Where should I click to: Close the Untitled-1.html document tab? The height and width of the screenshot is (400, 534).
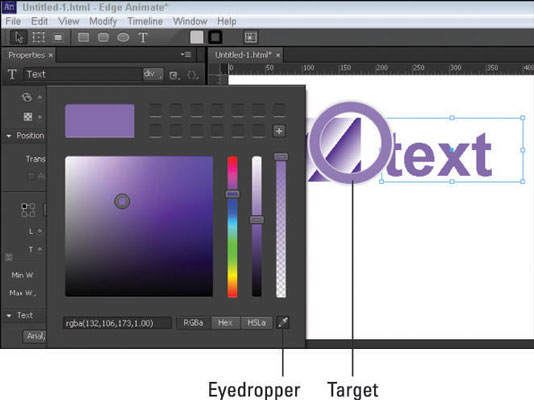click(x=278, y=55)
